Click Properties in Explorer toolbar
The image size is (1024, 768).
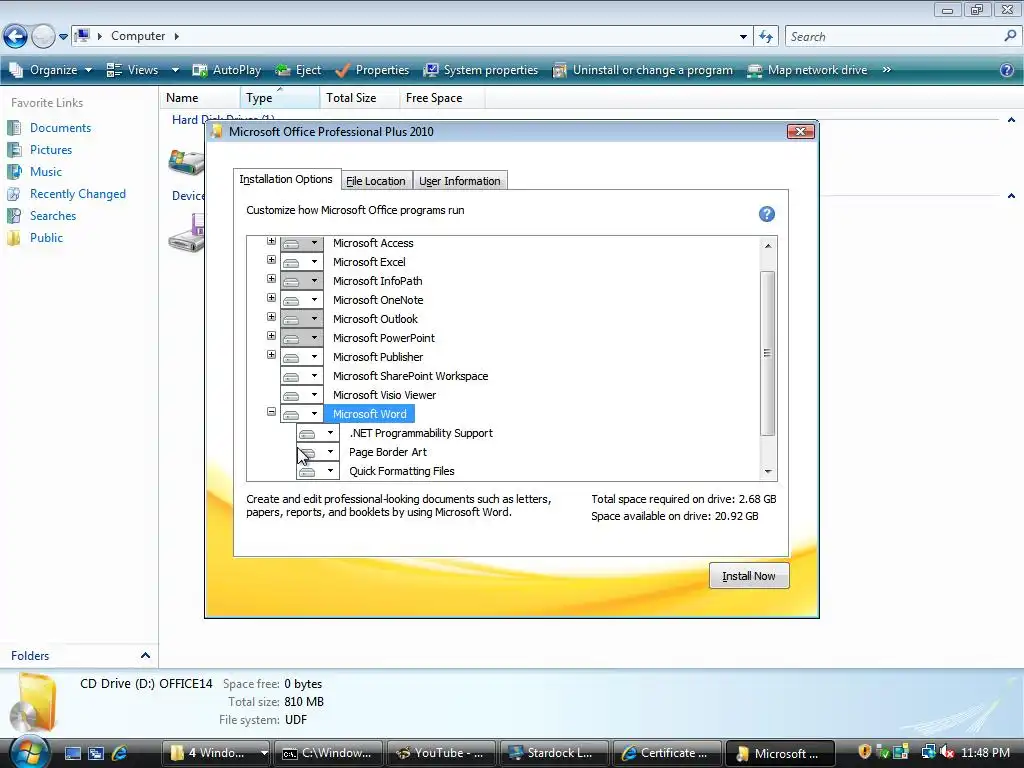372,70
